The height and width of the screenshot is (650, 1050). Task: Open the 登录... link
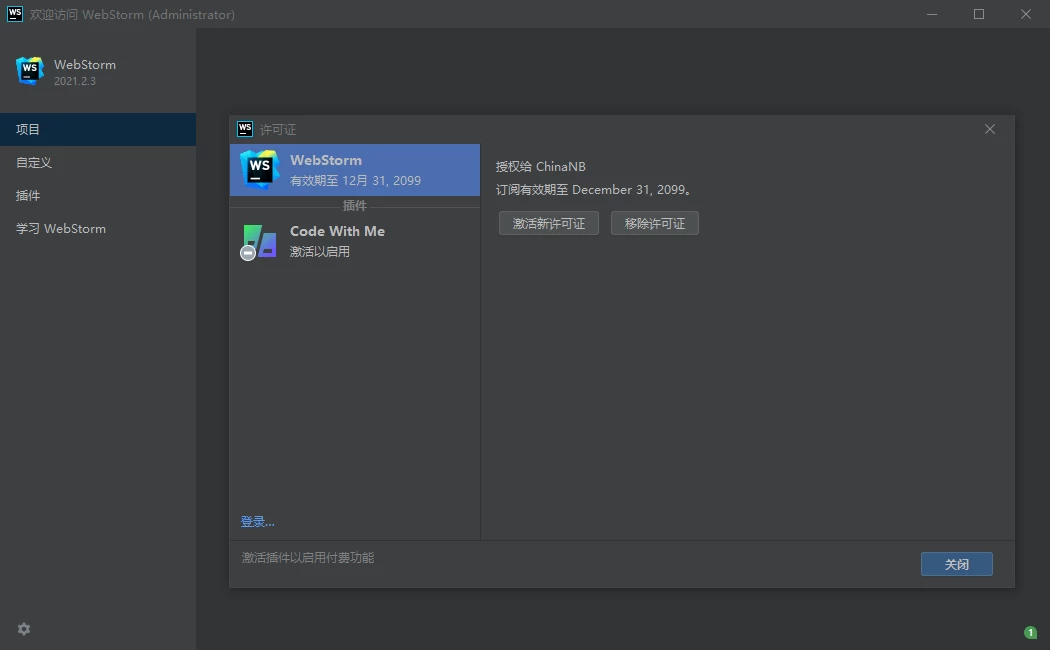(257, 521)
